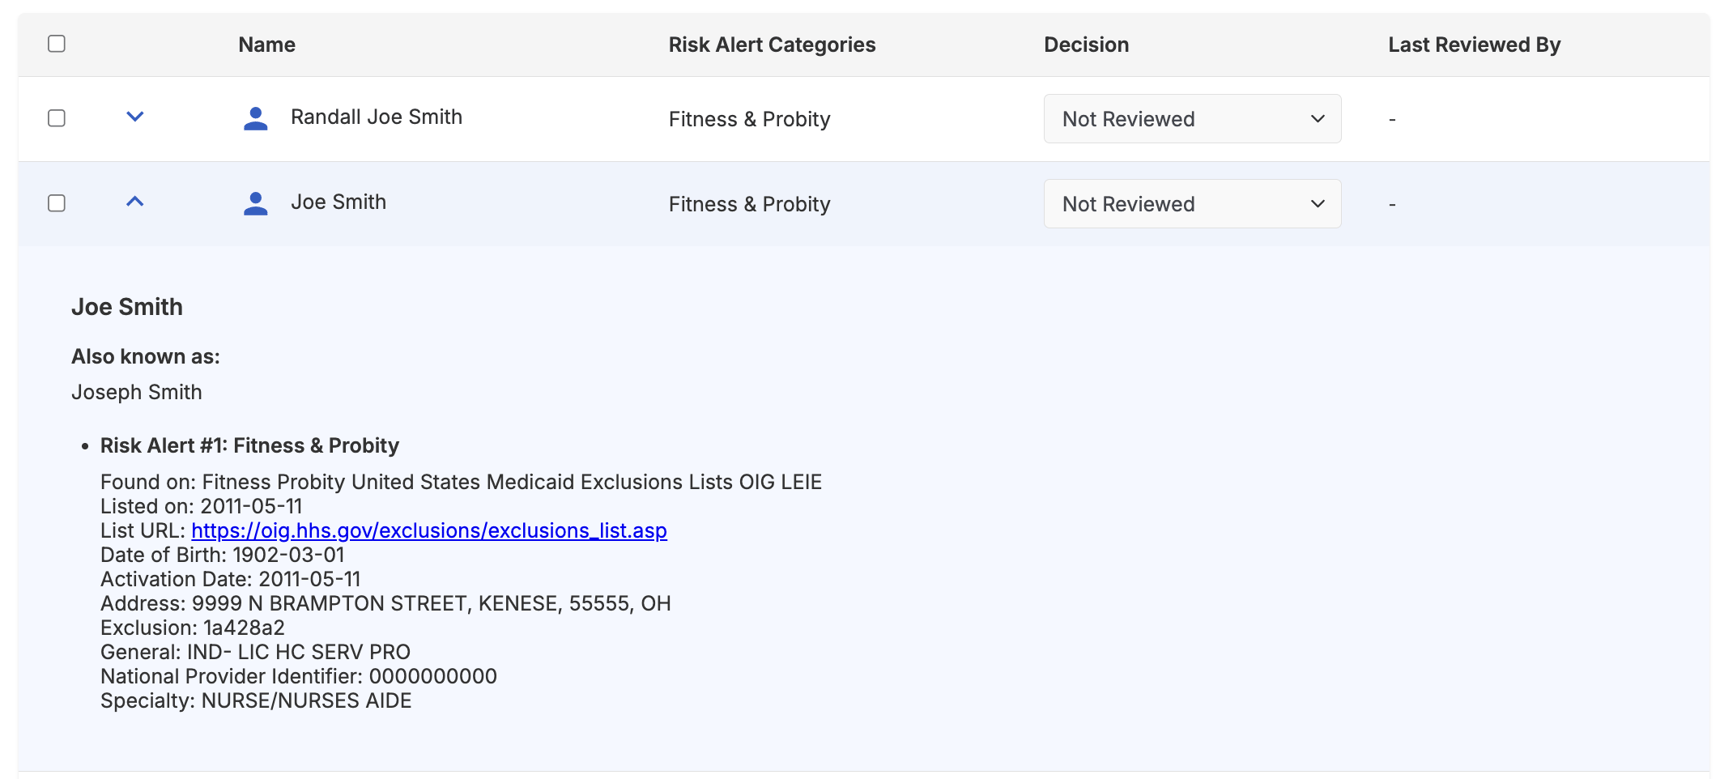Select Joe Smith's row checkbox

click(57, 202)
